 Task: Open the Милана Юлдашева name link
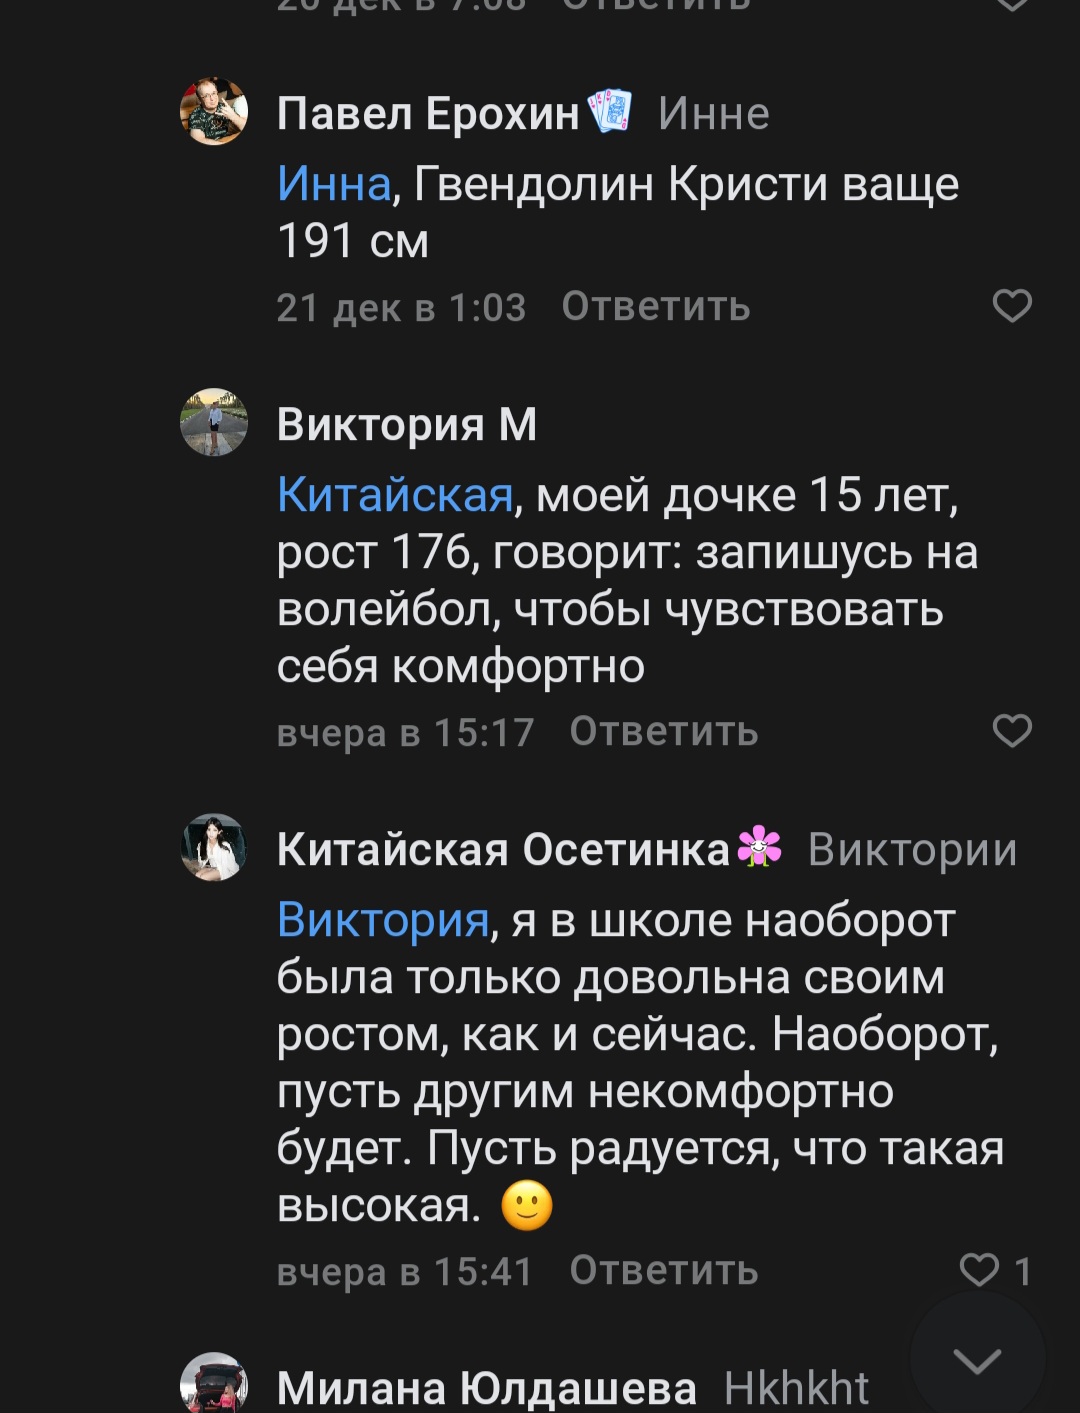(x=486, y=1388)
